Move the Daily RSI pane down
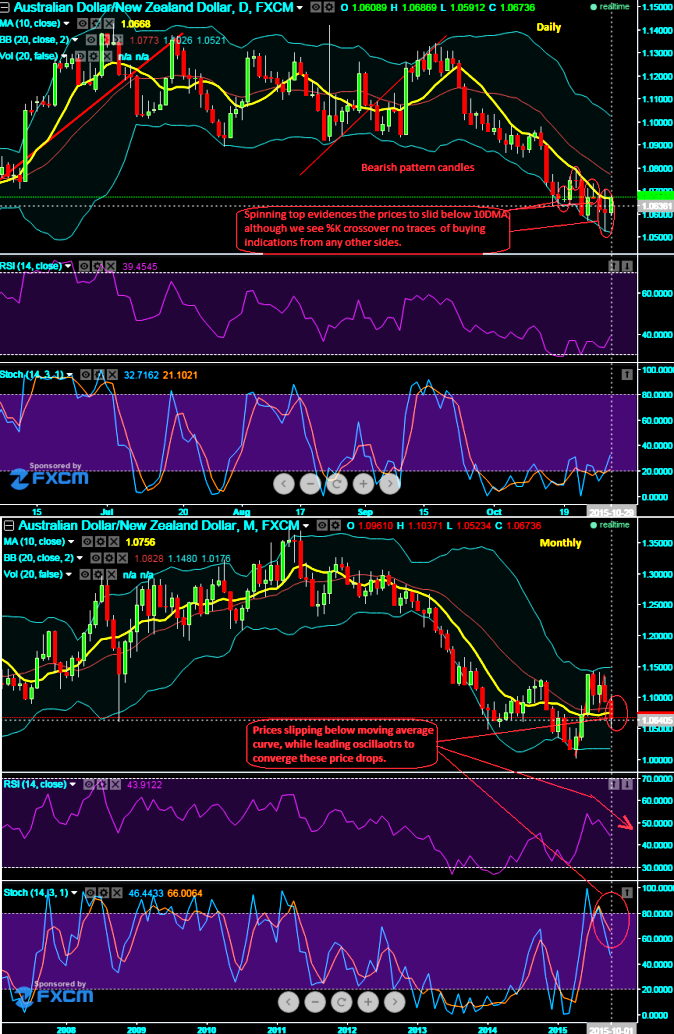 pyautogui.click(x=627, y=266)
